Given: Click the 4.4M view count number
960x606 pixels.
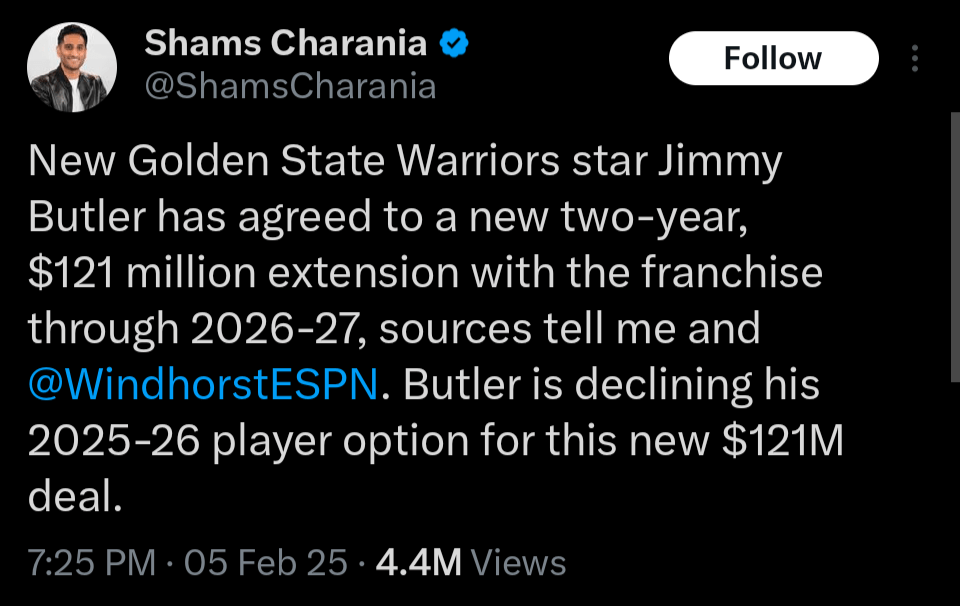Looking at the screenshot, I should click(x=418, y=563).
